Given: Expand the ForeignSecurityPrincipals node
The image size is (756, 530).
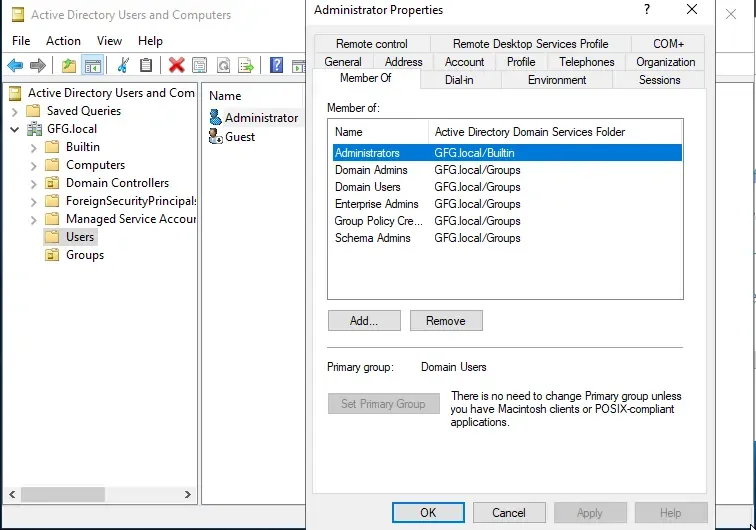Looking at the screenshot, I should (33, 202).
